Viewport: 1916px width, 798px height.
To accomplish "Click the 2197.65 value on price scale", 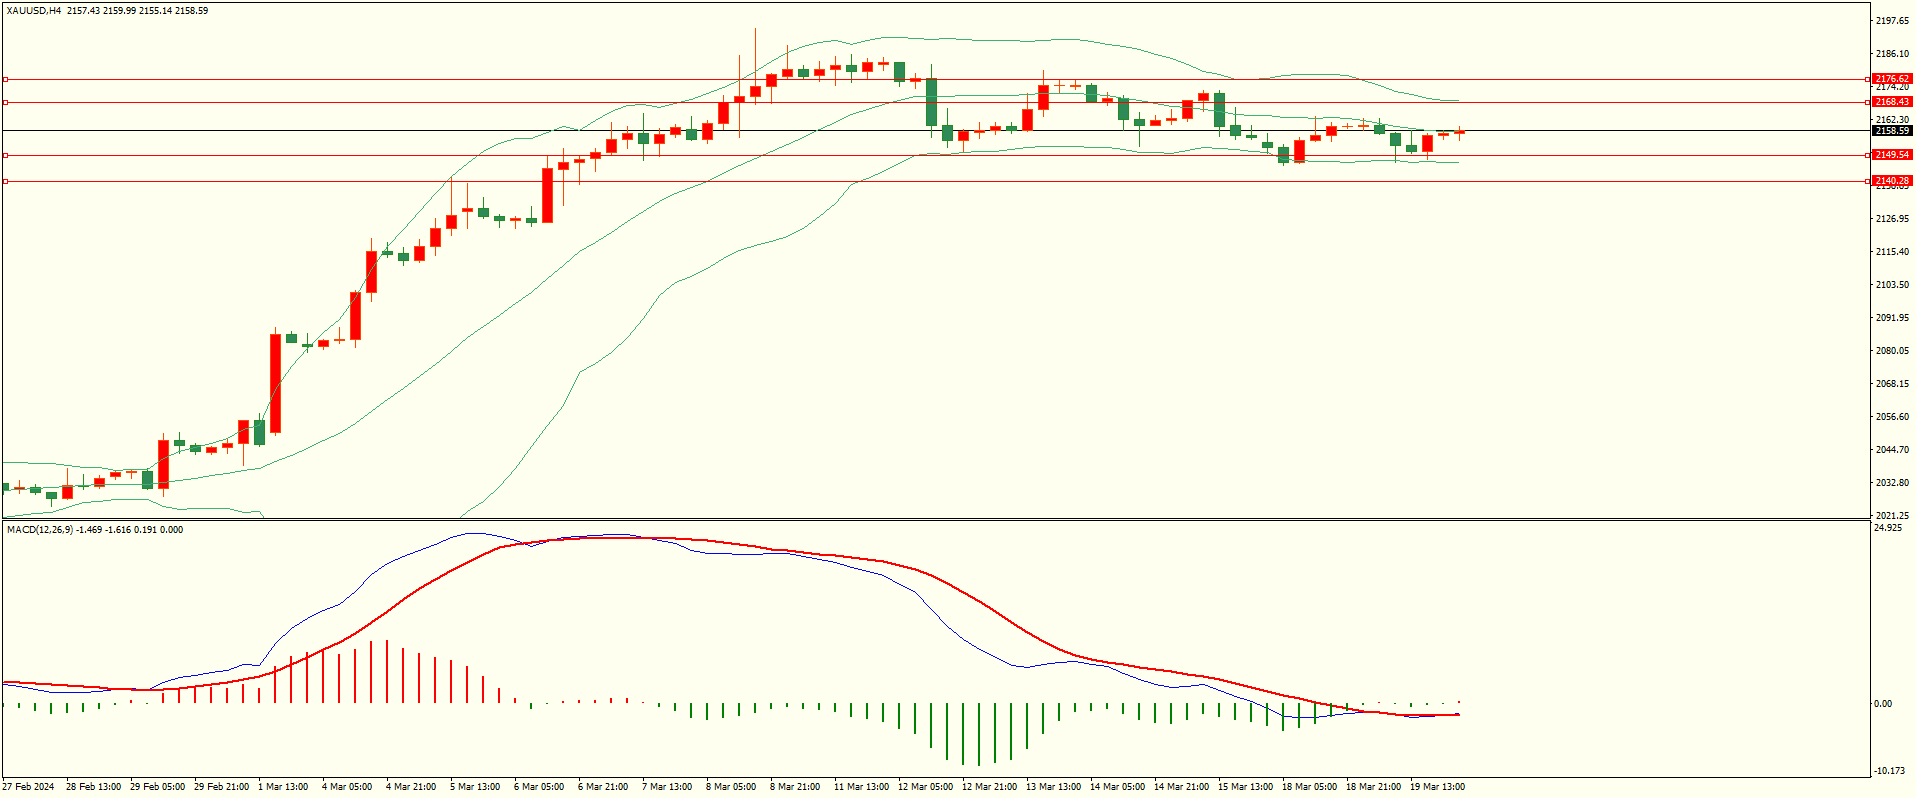I will click(x=1892, y=21).
